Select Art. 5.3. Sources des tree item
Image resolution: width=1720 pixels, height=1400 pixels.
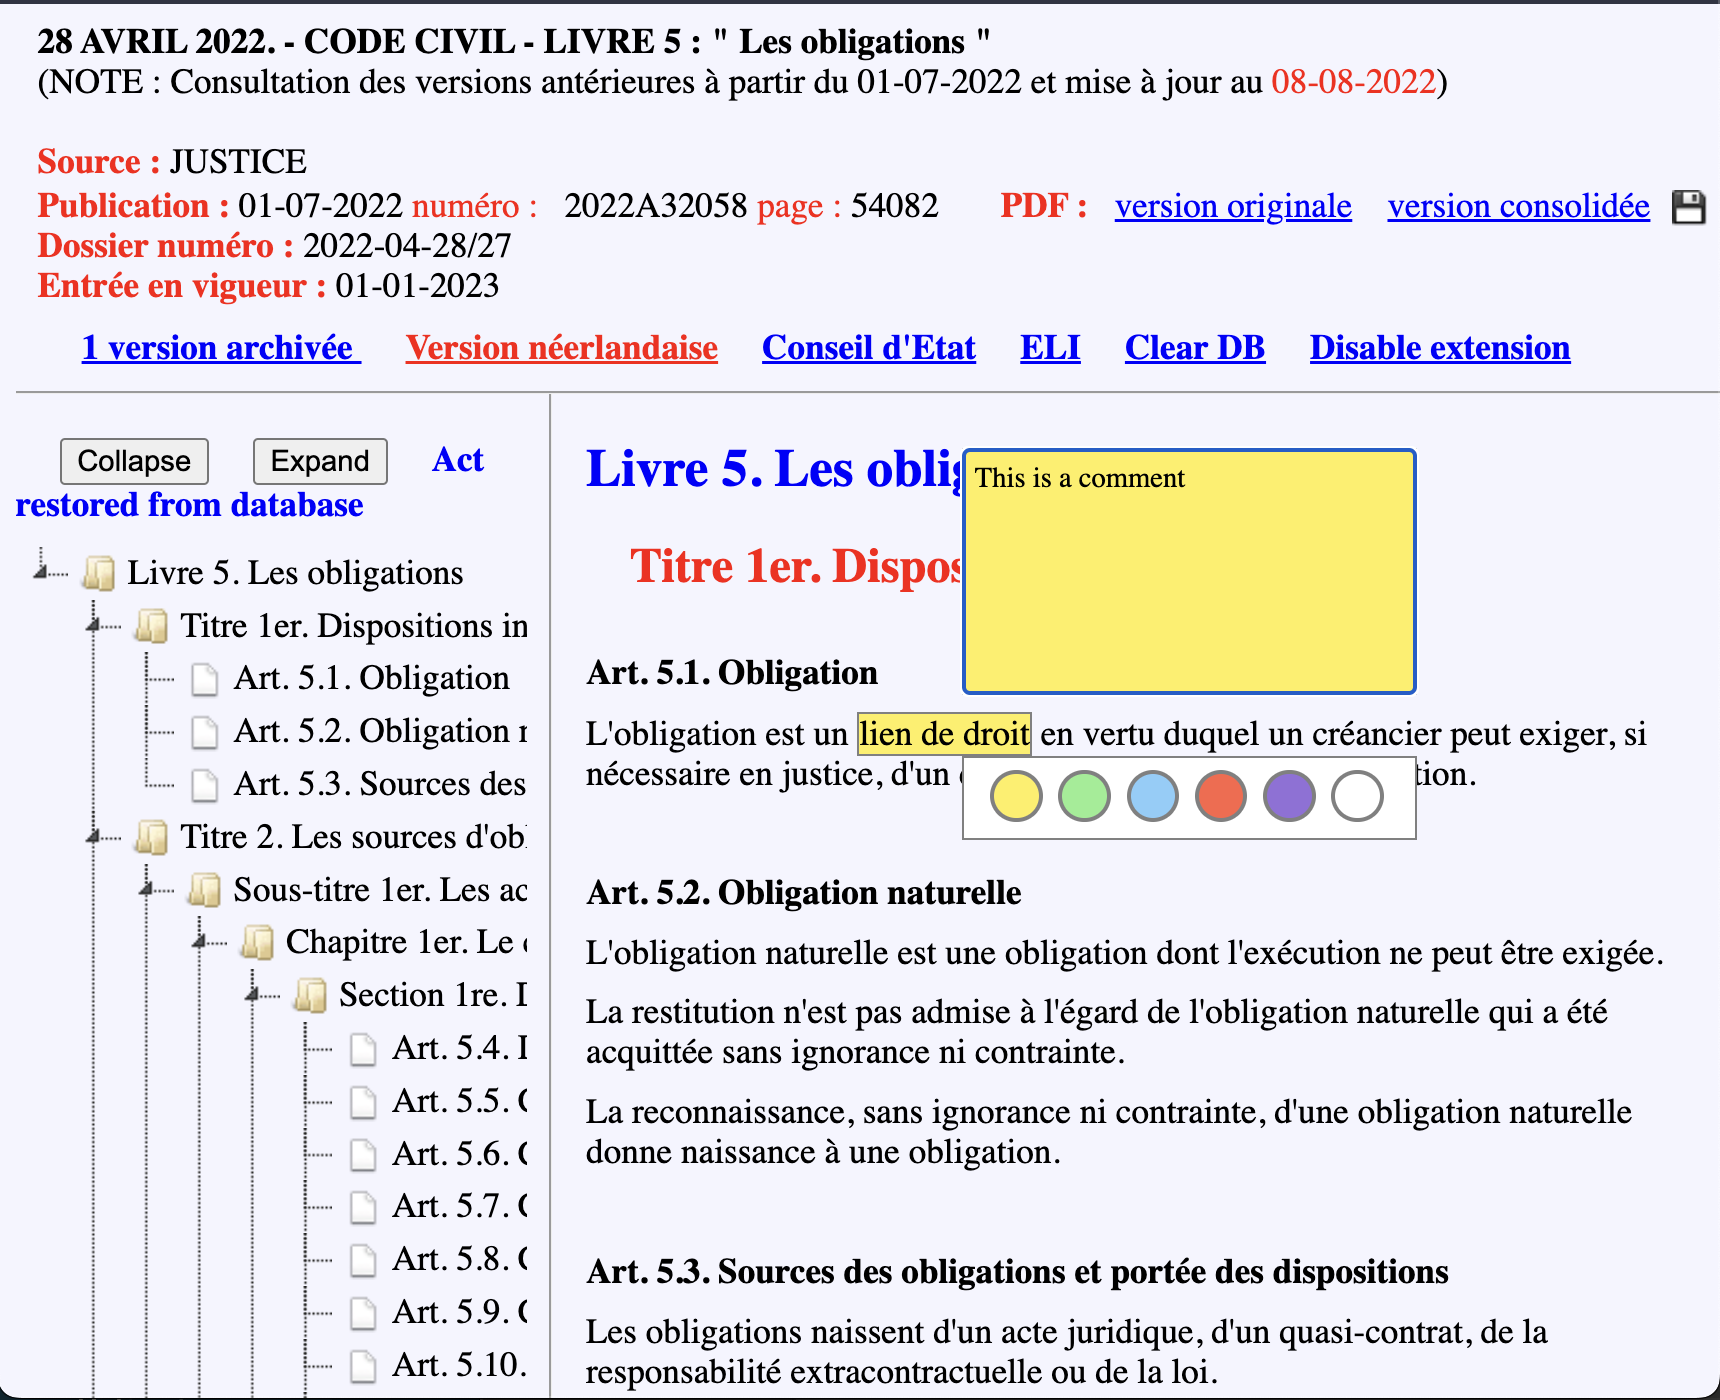point(380,785)
